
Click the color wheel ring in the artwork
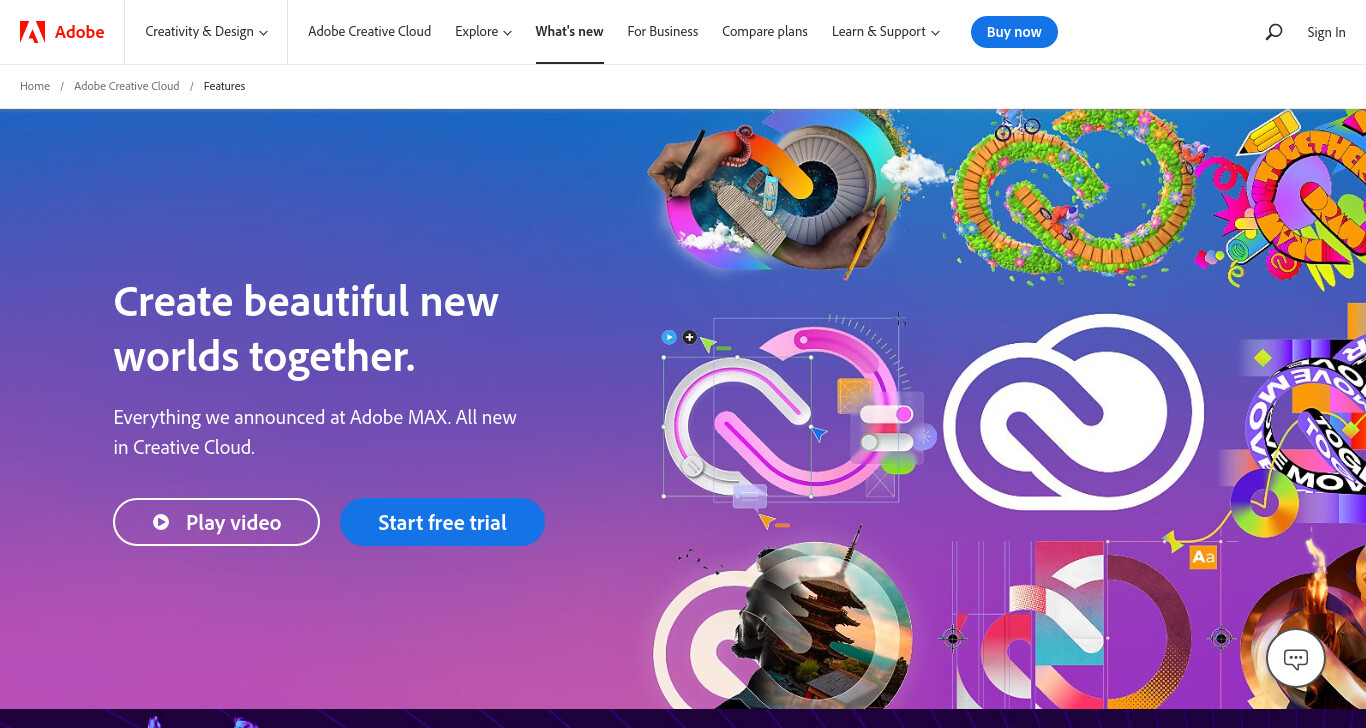tap(1265, 503)
